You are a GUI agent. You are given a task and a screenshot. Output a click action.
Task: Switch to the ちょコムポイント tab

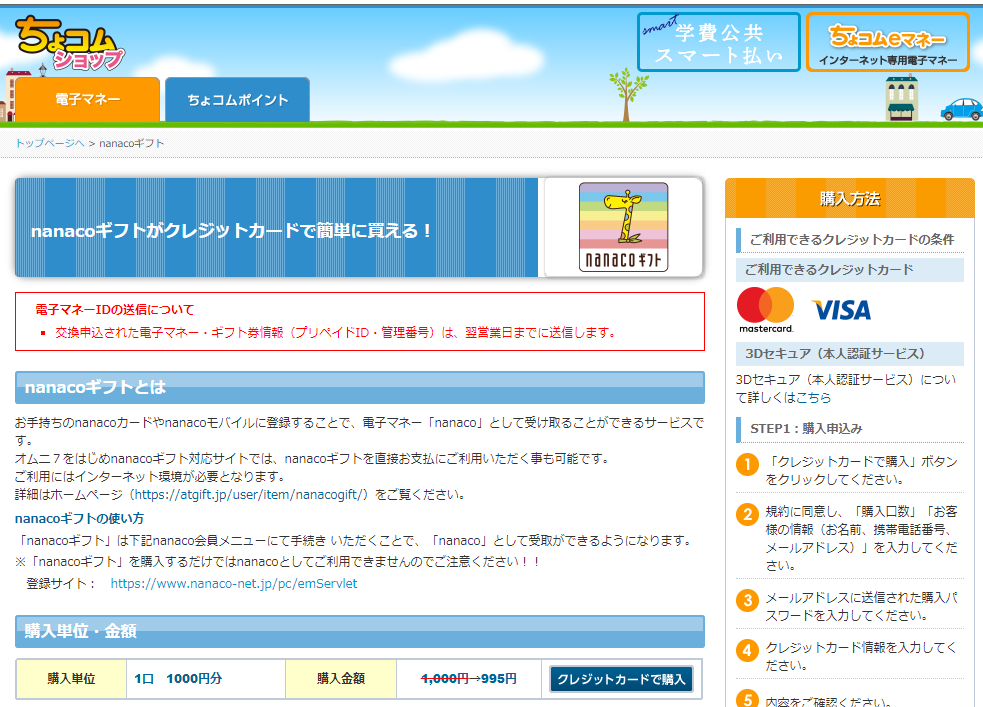(x=238, y=99)
